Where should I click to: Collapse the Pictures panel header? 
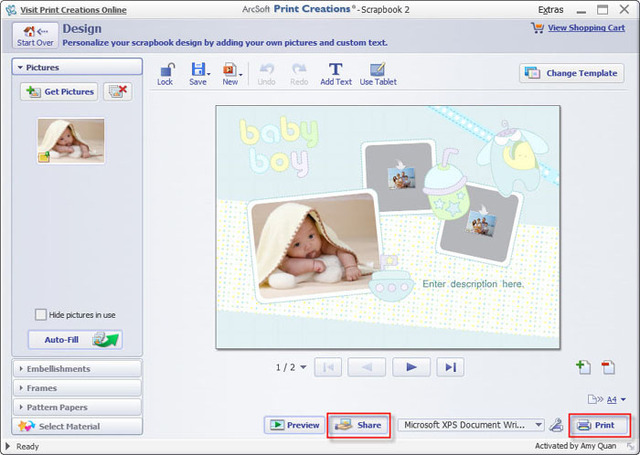[77, 67]
